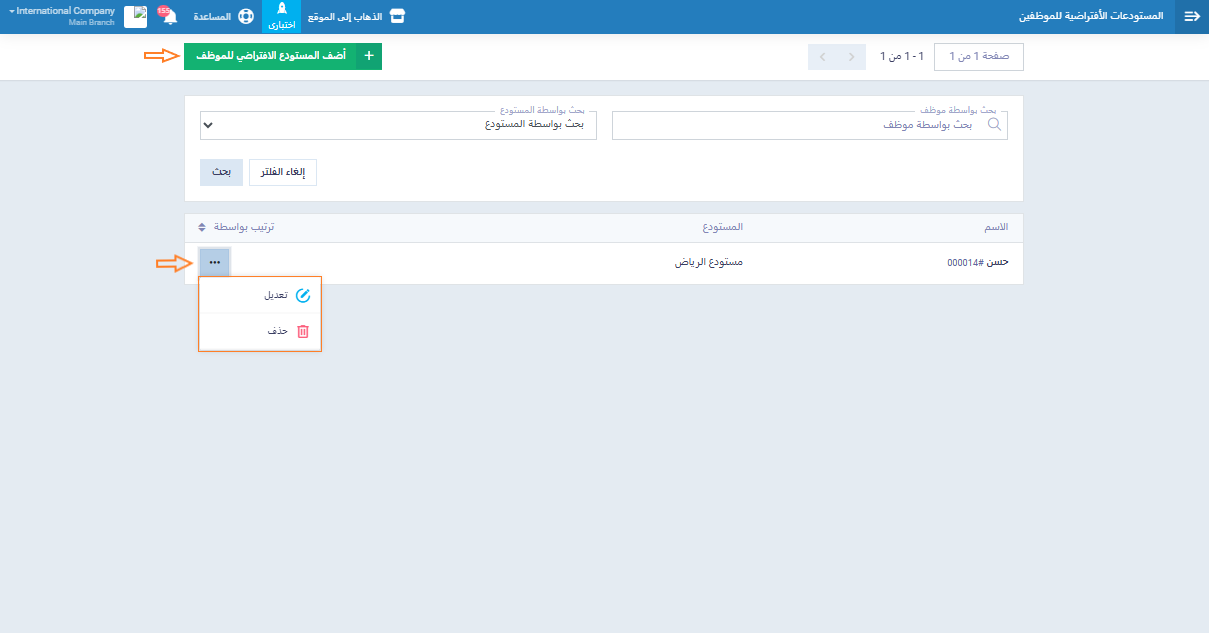Click the store icon for الذهاب إلى الموقع

pyautogui.click(x=398, y=17)
